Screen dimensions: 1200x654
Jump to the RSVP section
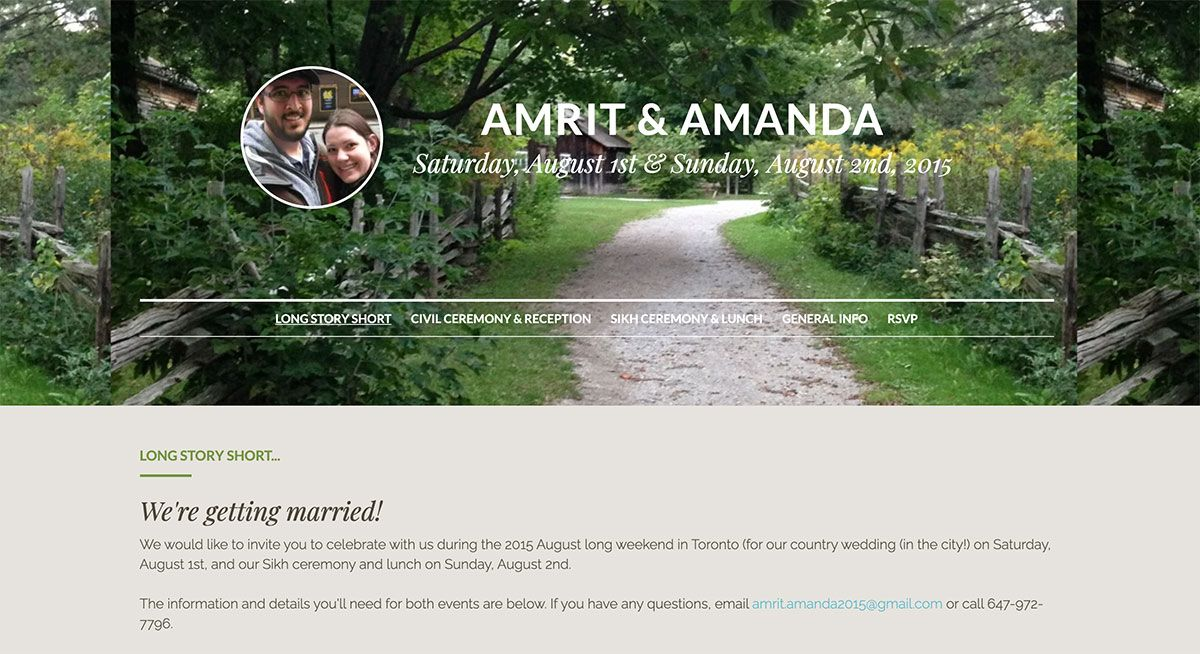(902, 319)
